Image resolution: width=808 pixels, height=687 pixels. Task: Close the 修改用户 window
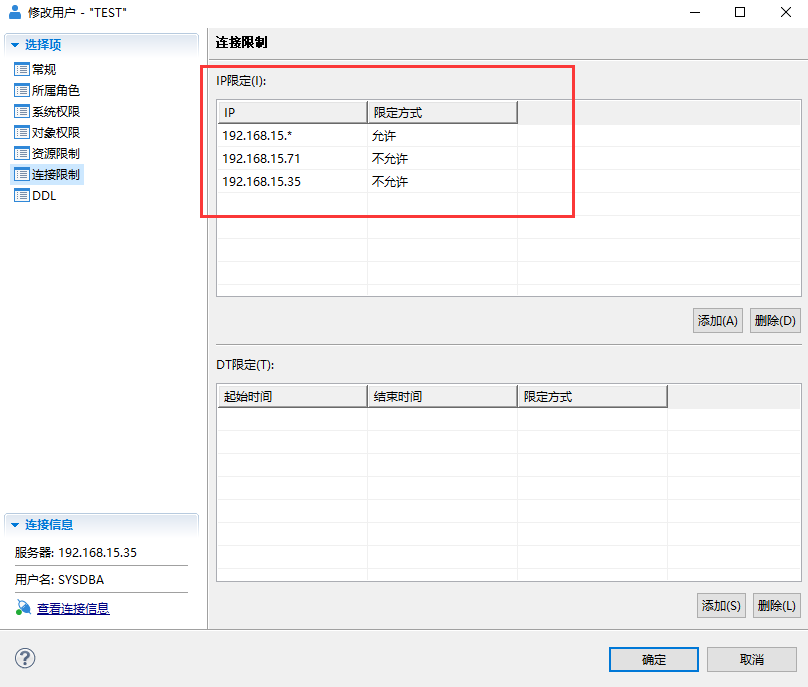point(785,12)
